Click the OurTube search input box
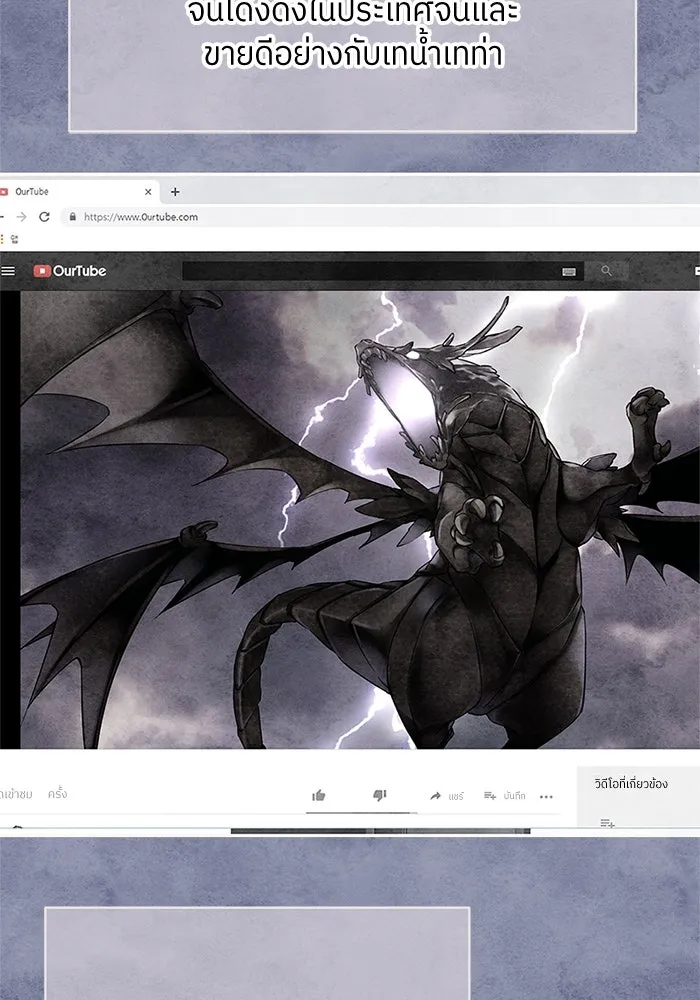 pyautogui.click(x=370, y=271)
